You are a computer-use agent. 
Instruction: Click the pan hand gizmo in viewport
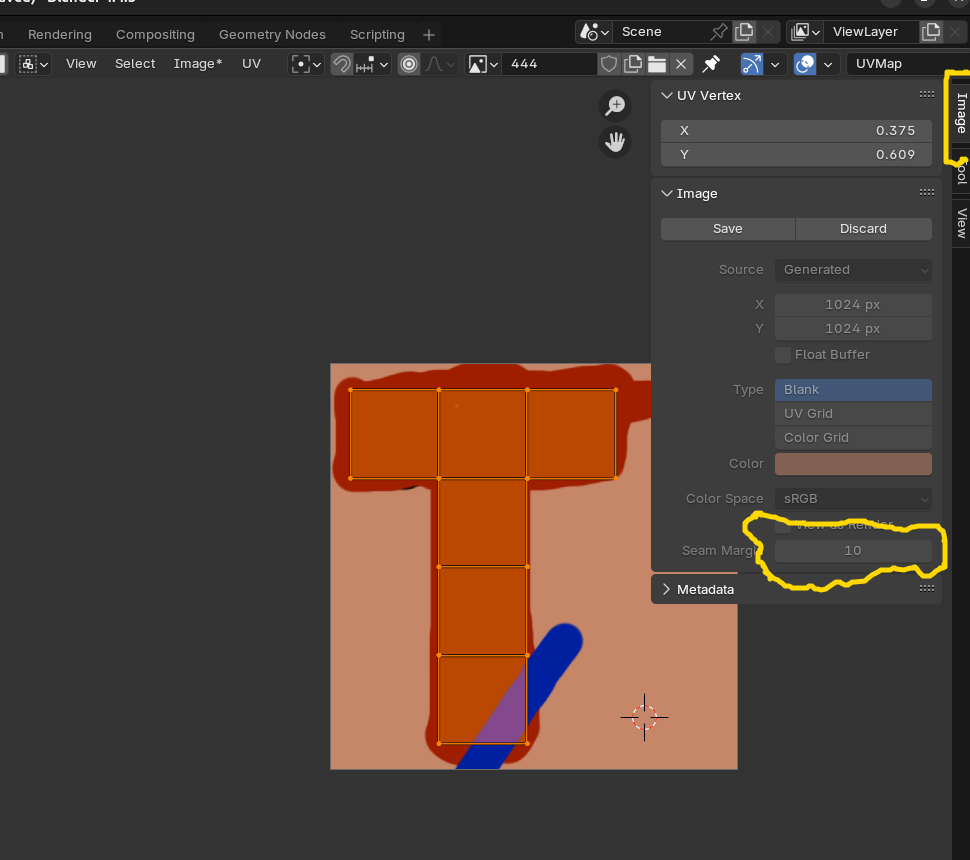[615, 142]
